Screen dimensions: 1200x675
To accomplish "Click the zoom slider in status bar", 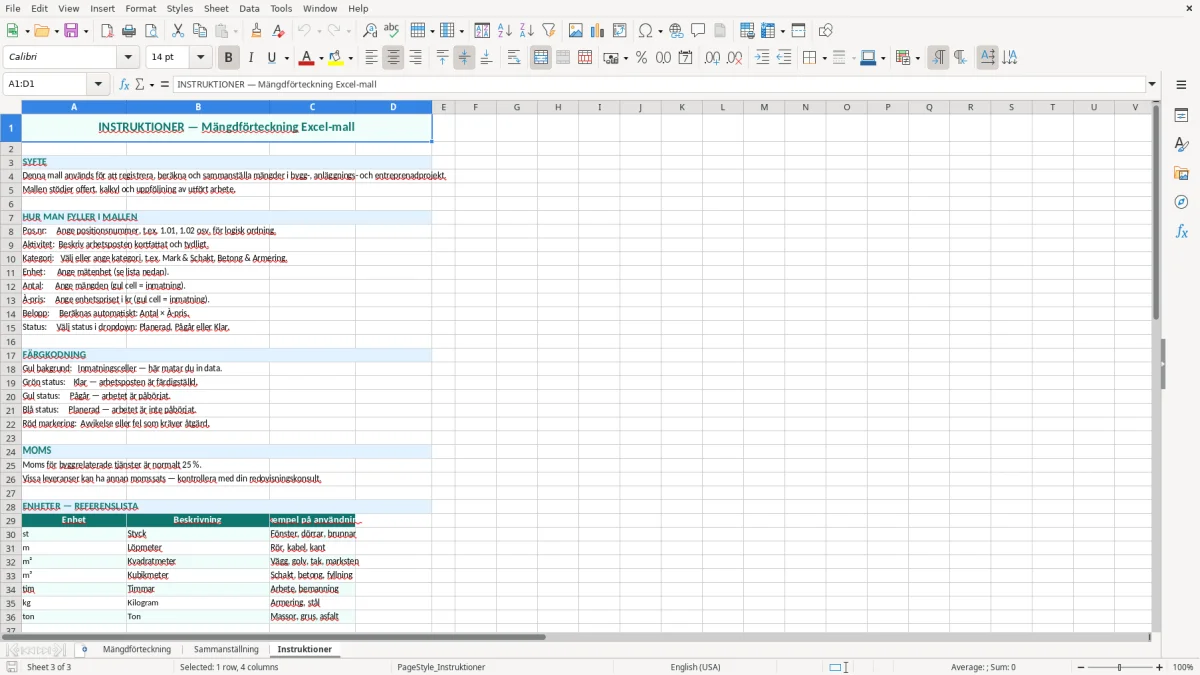I will coord(1120,667).
